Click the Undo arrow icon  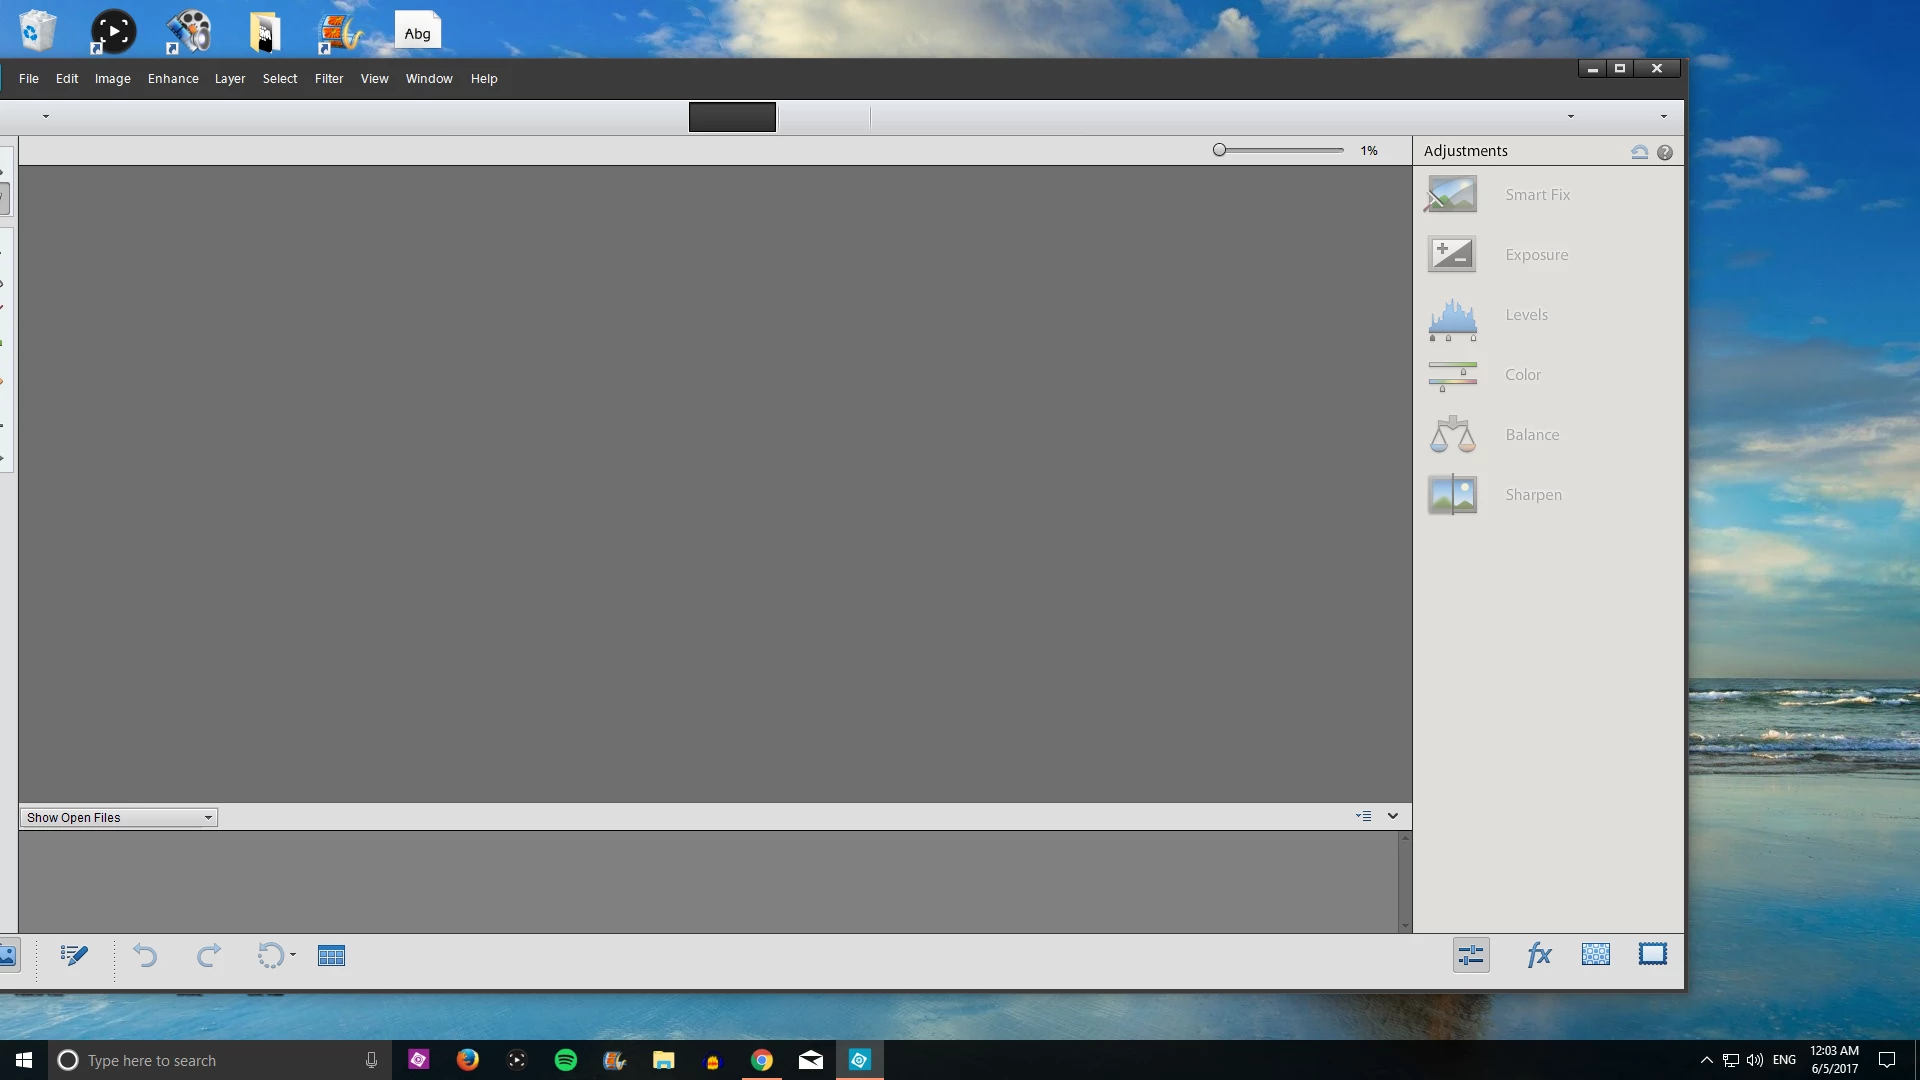[145, 956]
